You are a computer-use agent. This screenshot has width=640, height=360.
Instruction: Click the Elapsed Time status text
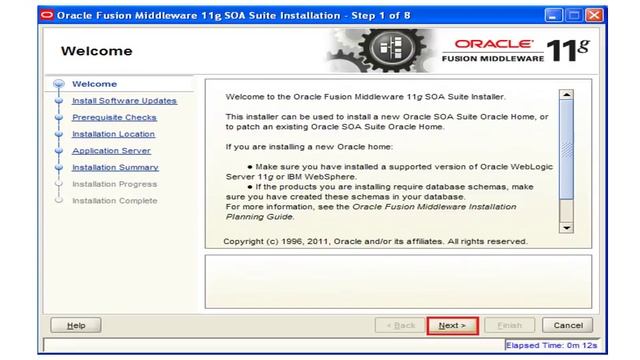[x=551, y=346]
